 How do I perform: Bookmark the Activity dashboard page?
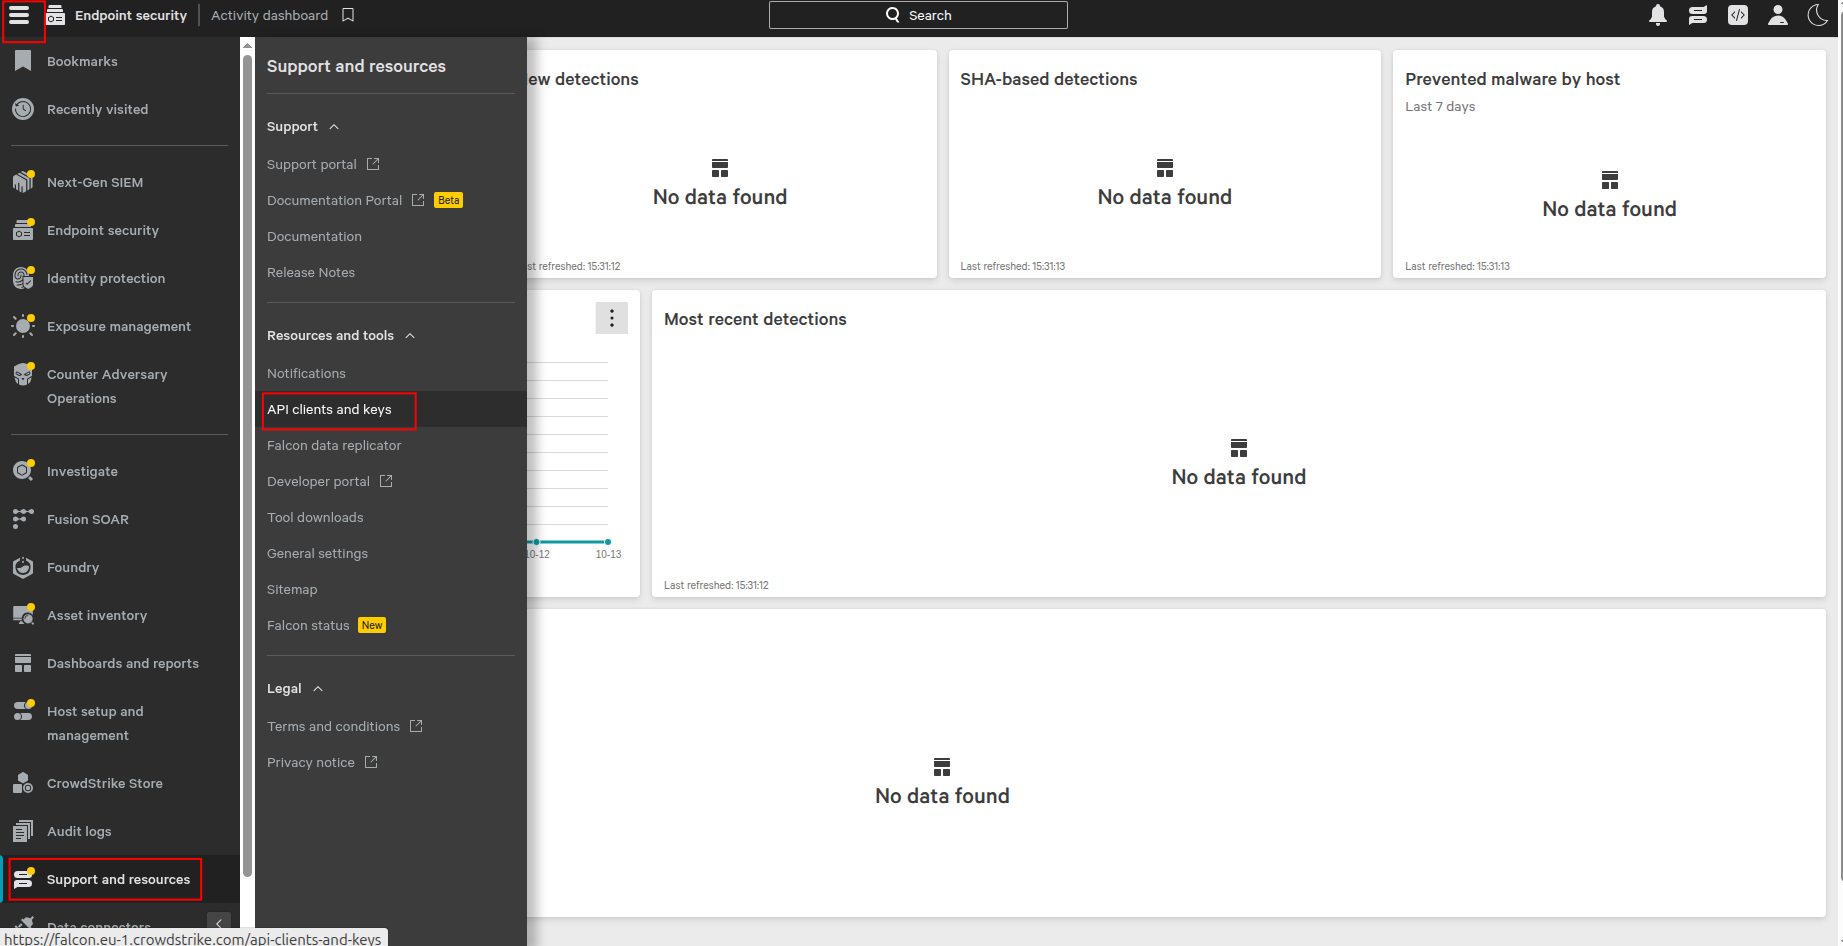348,15
